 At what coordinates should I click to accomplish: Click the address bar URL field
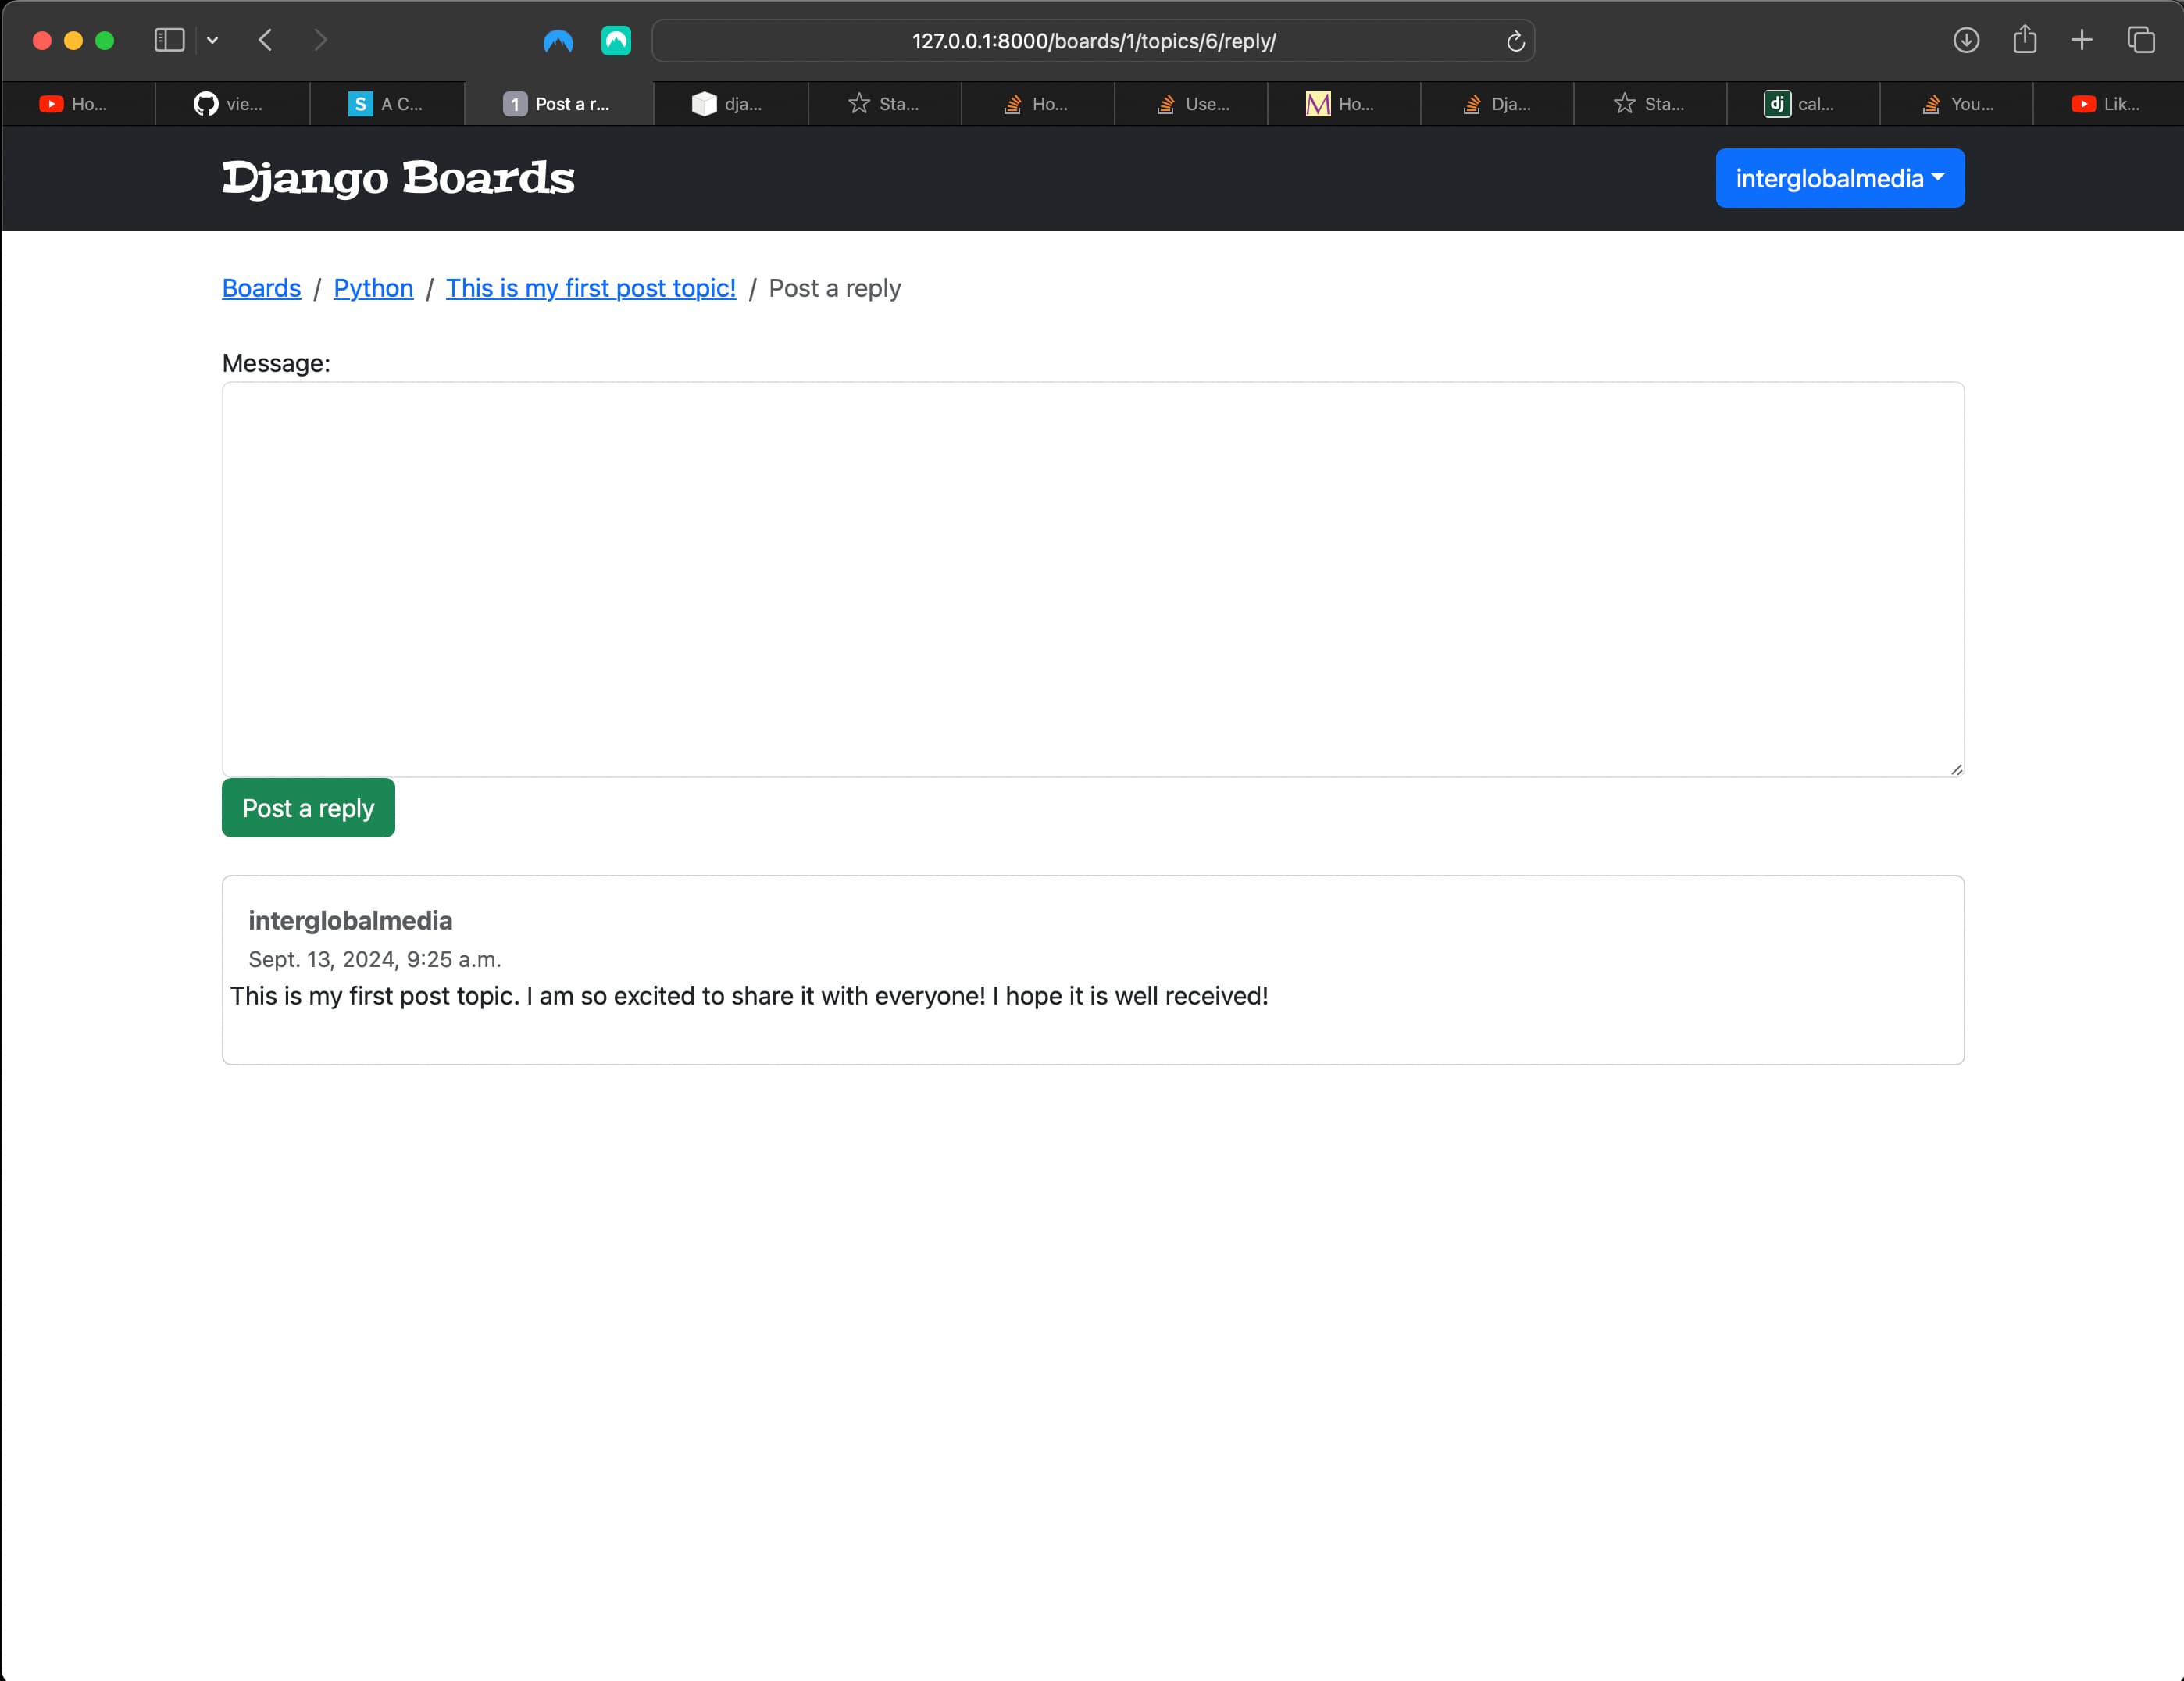(x=1093, y=41)
